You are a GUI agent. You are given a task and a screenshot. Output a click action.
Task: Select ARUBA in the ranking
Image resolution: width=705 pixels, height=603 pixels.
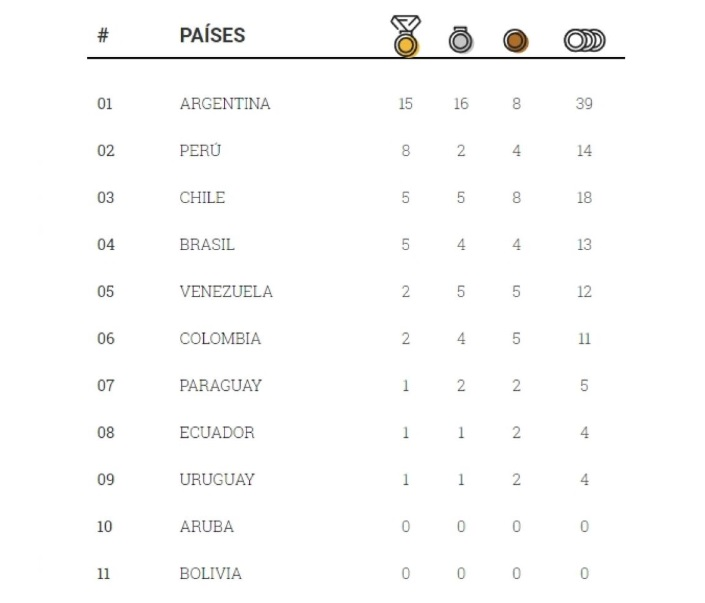[x=206, y=526]
